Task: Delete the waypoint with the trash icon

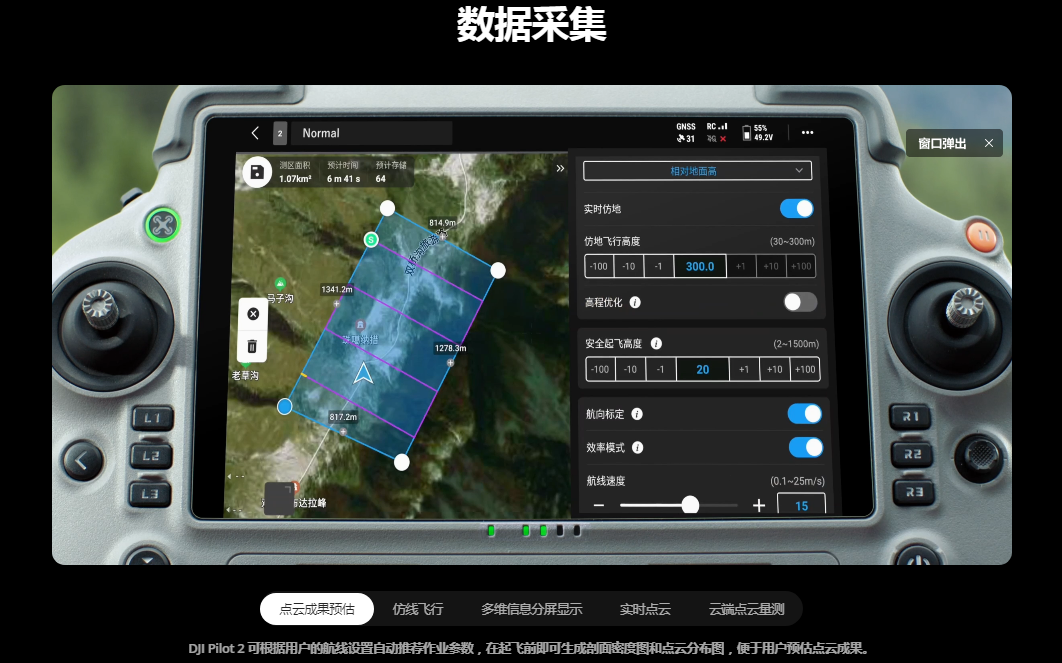Action: 252,346
